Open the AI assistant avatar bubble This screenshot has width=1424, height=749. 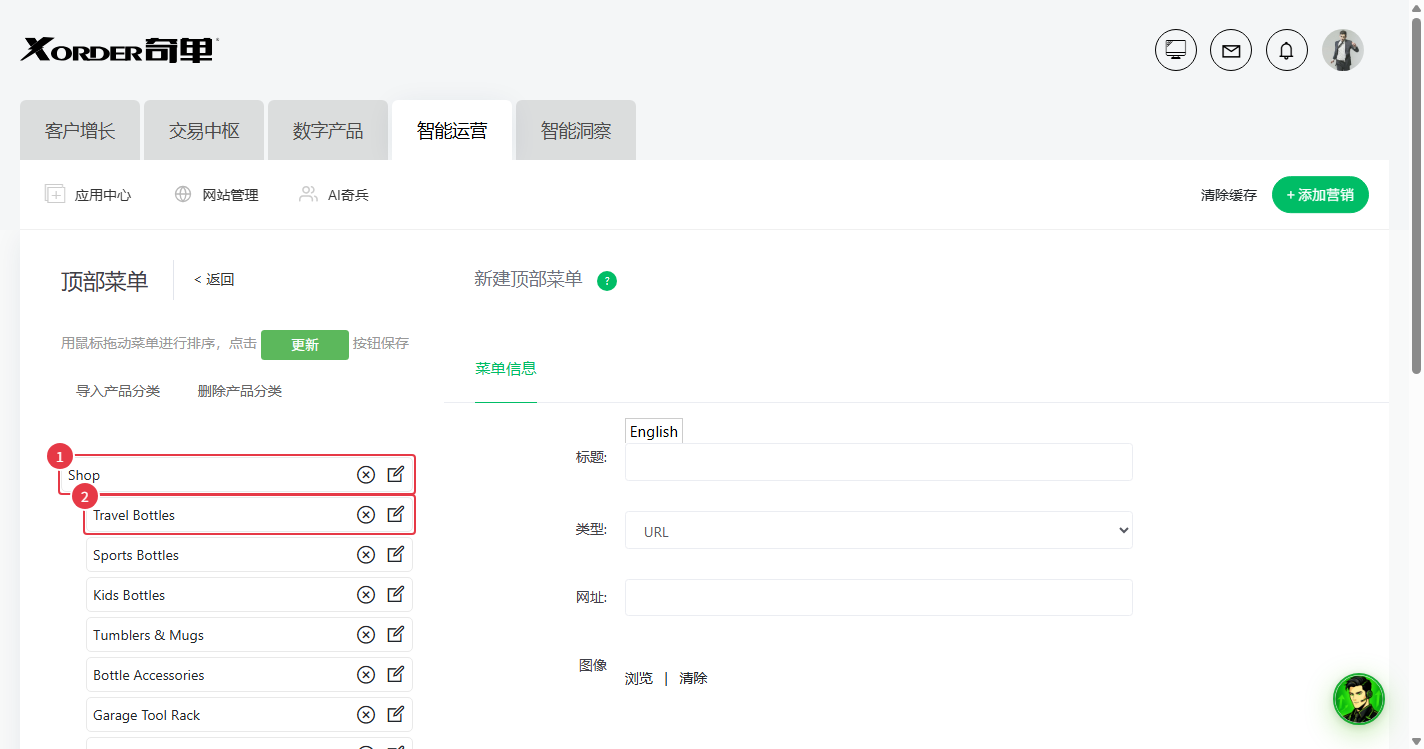coord(1359,699)
